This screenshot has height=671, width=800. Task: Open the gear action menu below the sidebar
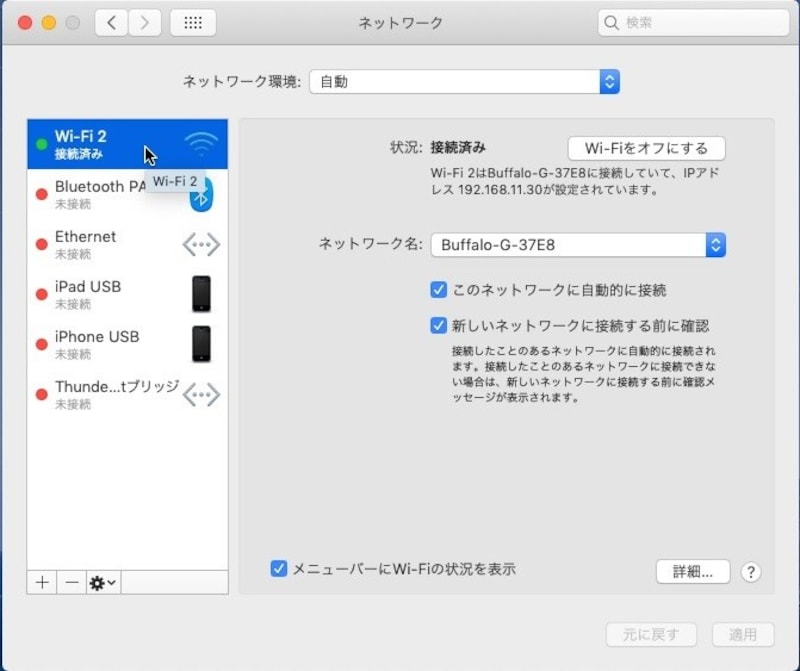click(x=97, y=582)
